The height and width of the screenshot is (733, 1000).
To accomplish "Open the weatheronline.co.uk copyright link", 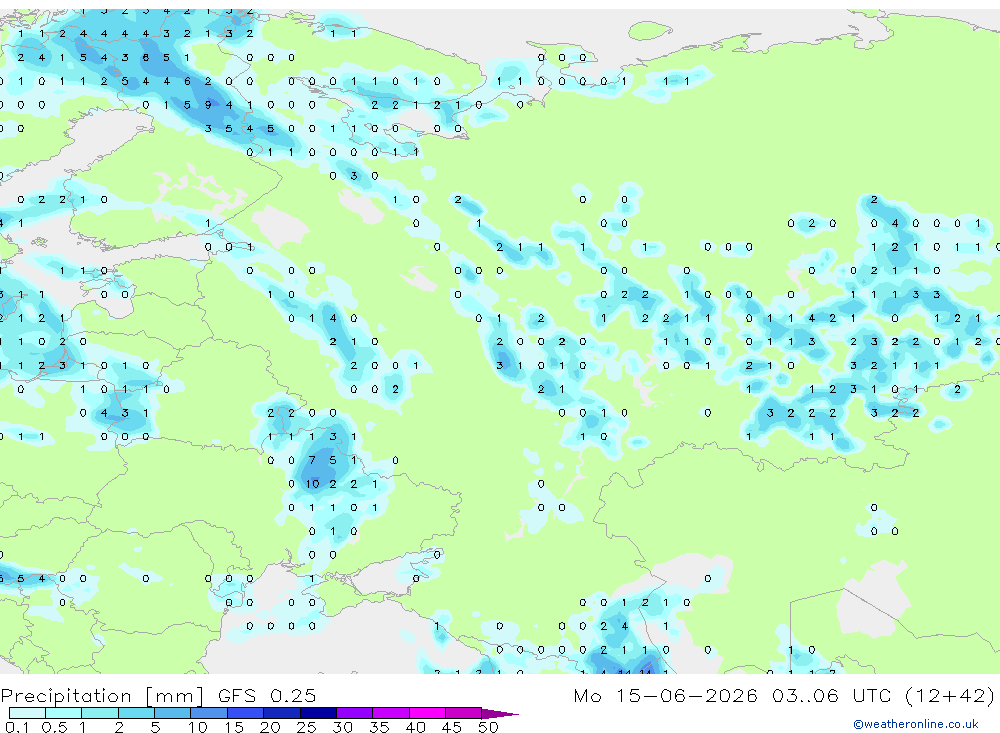I will click(x=915, y=723).
